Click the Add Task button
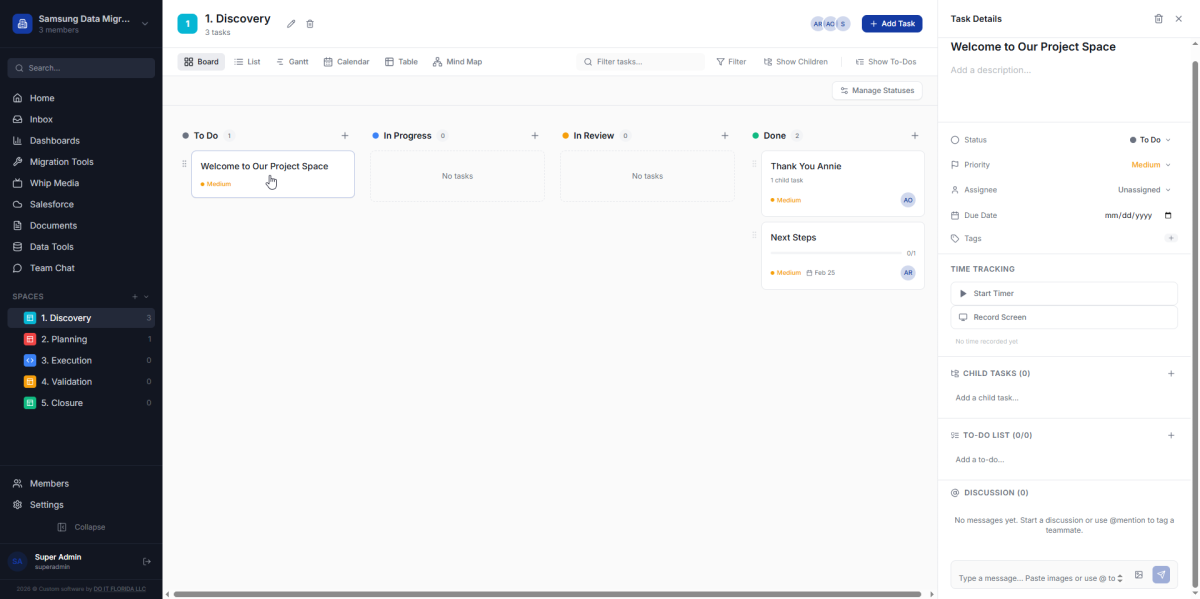 point(892,24)
